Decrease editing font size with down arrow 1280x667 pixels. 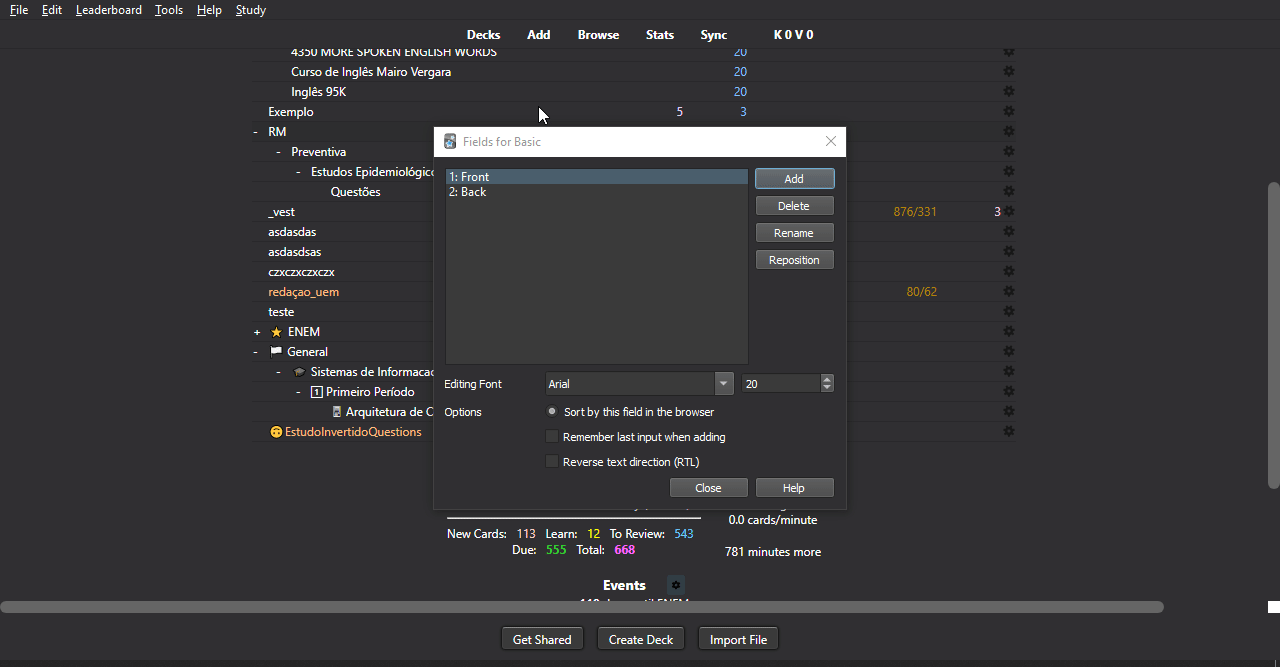point(827,389)
